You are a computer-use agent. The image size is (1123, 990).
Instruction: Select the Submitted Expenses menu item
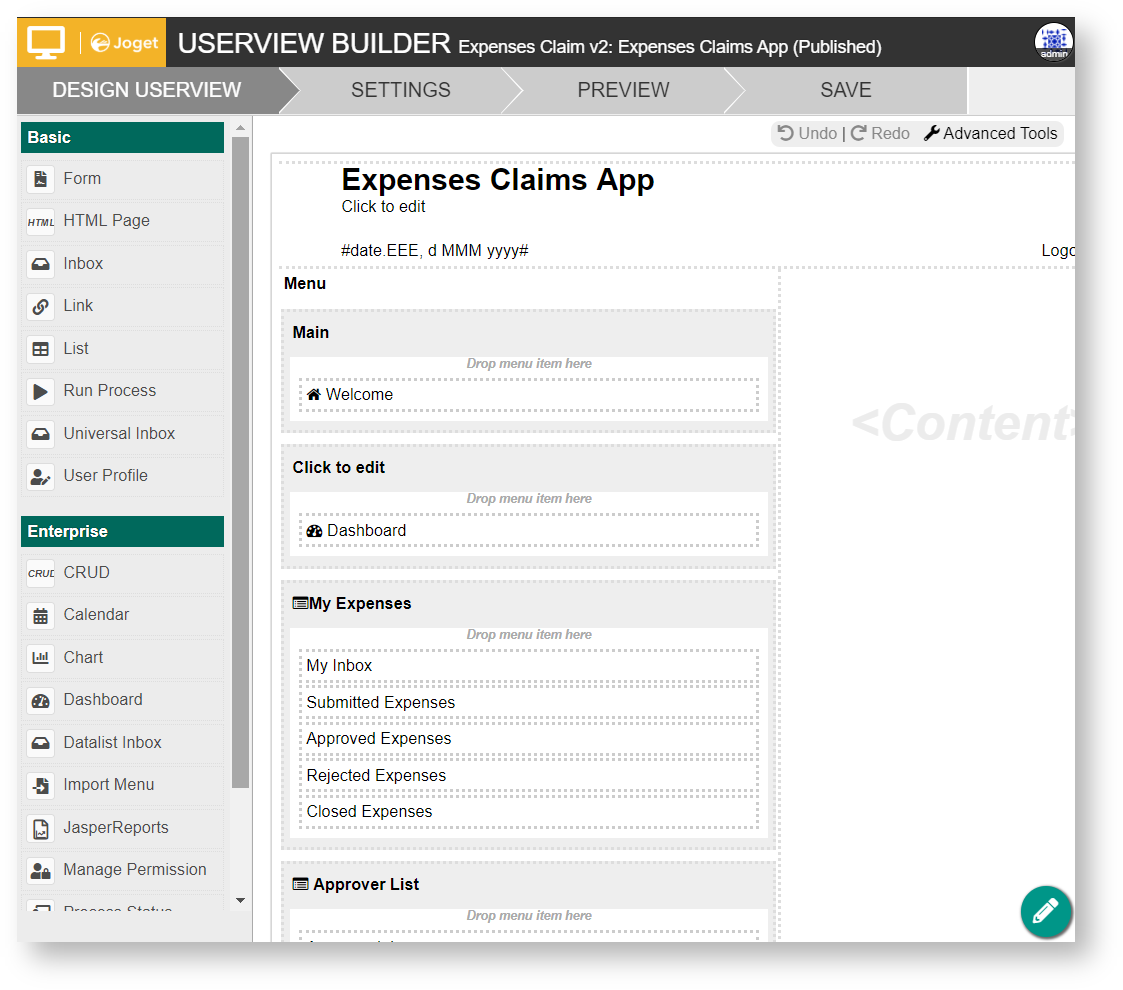(529, 703)
